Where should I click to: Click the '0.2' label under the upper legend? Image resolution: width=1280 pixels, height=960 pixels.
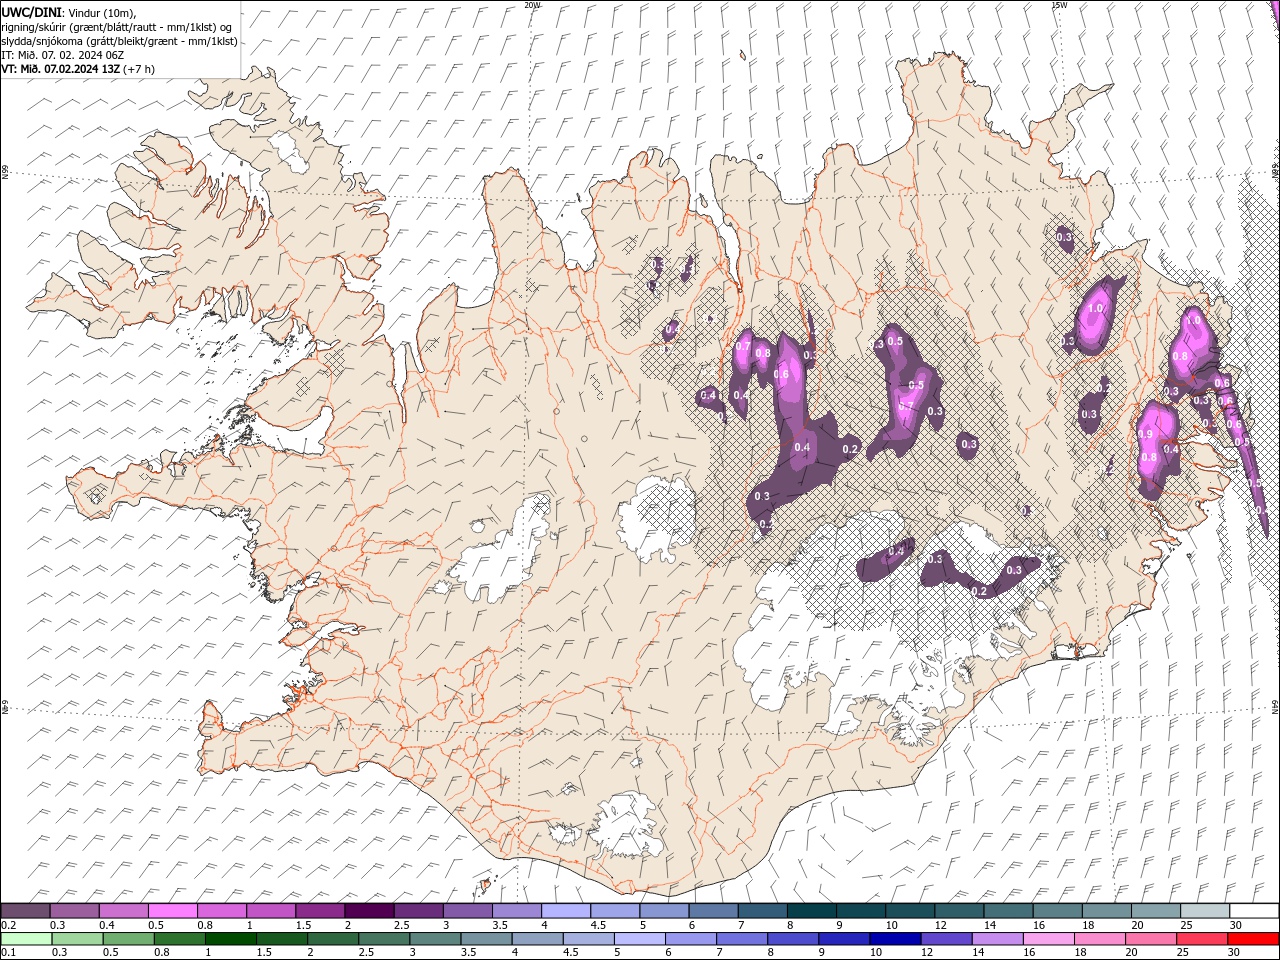coord(8,925)
